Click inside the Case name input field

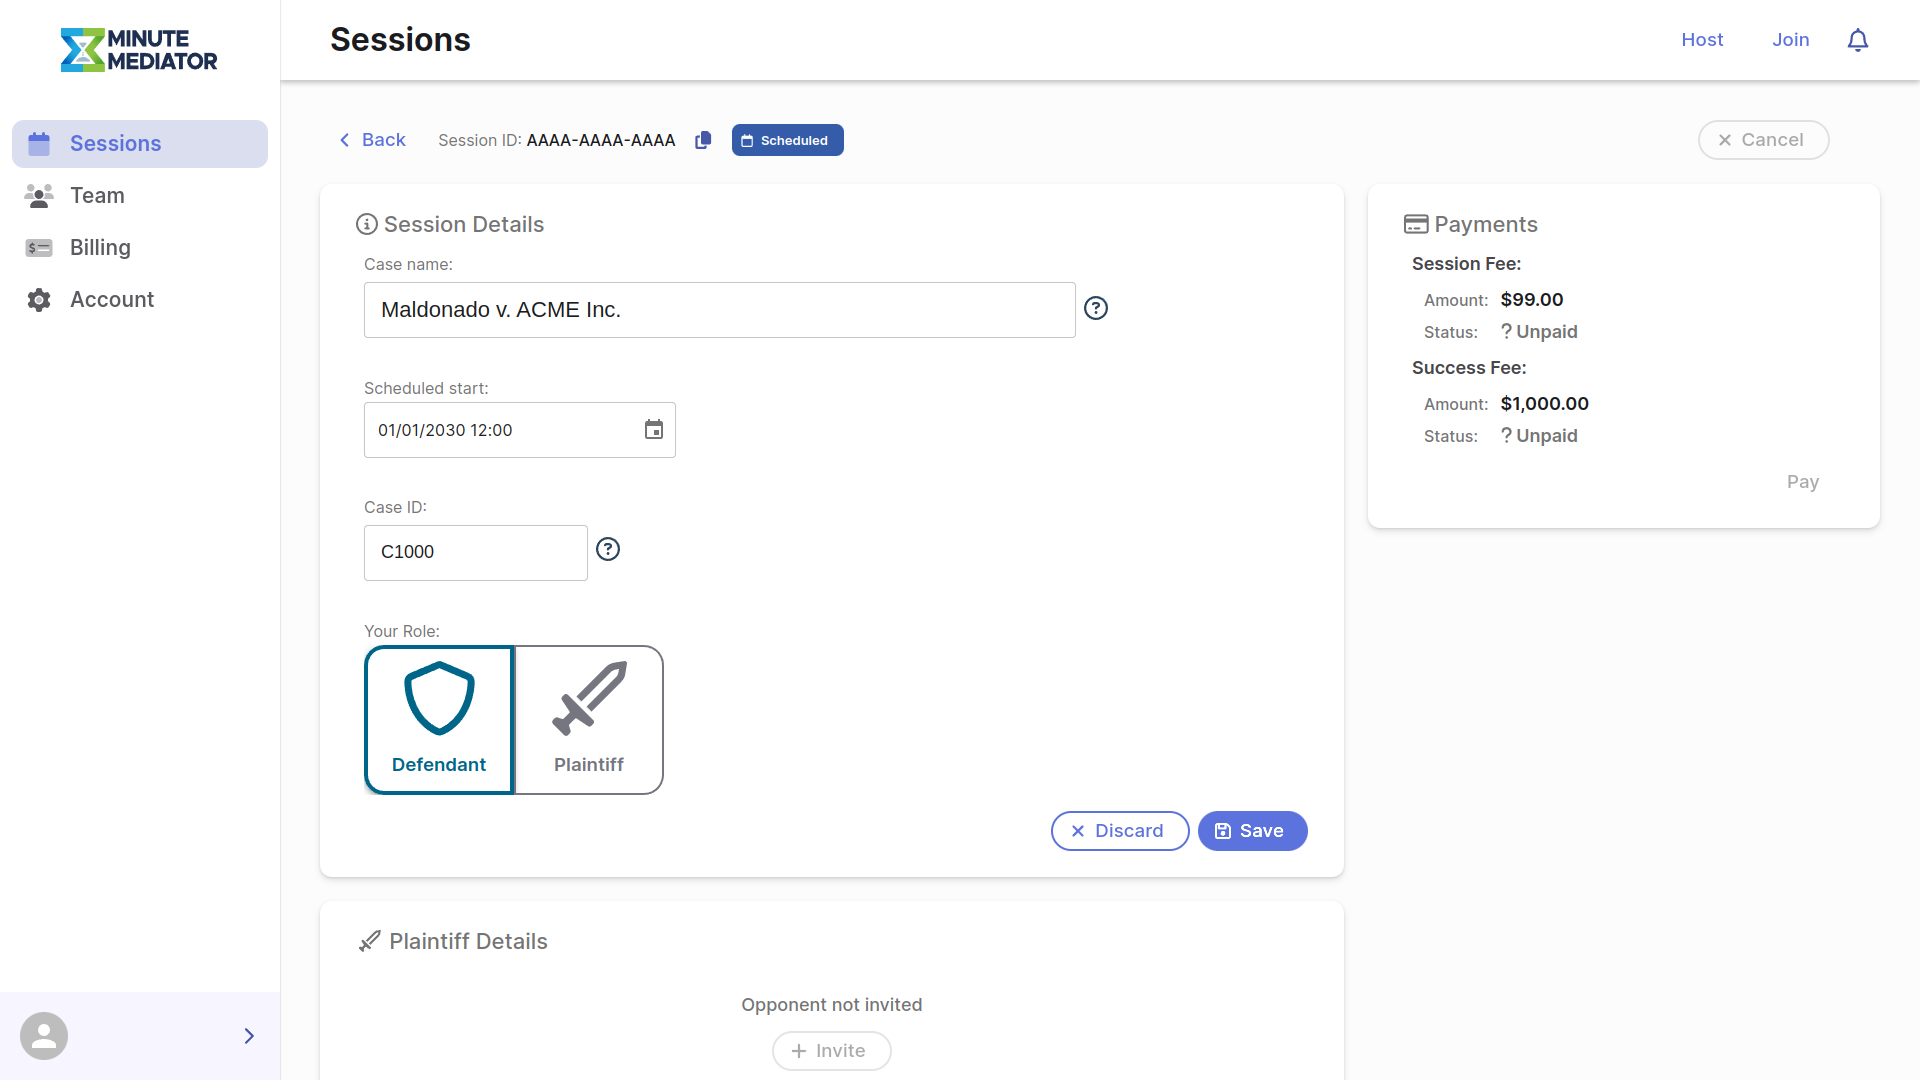[x=719, y=309]
